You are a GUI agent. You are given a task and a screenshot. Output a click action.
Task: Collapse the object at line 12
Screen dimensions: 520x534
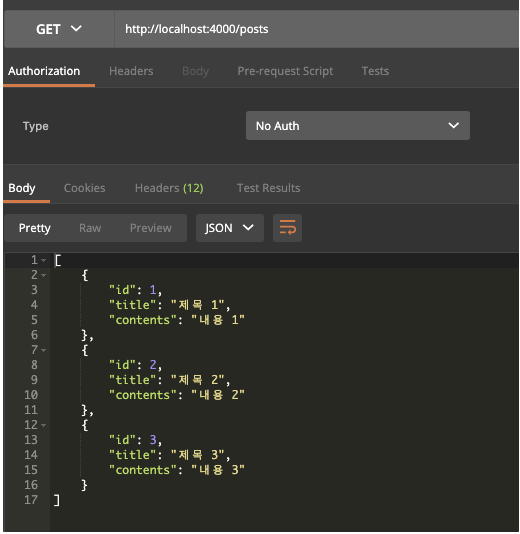43,425
